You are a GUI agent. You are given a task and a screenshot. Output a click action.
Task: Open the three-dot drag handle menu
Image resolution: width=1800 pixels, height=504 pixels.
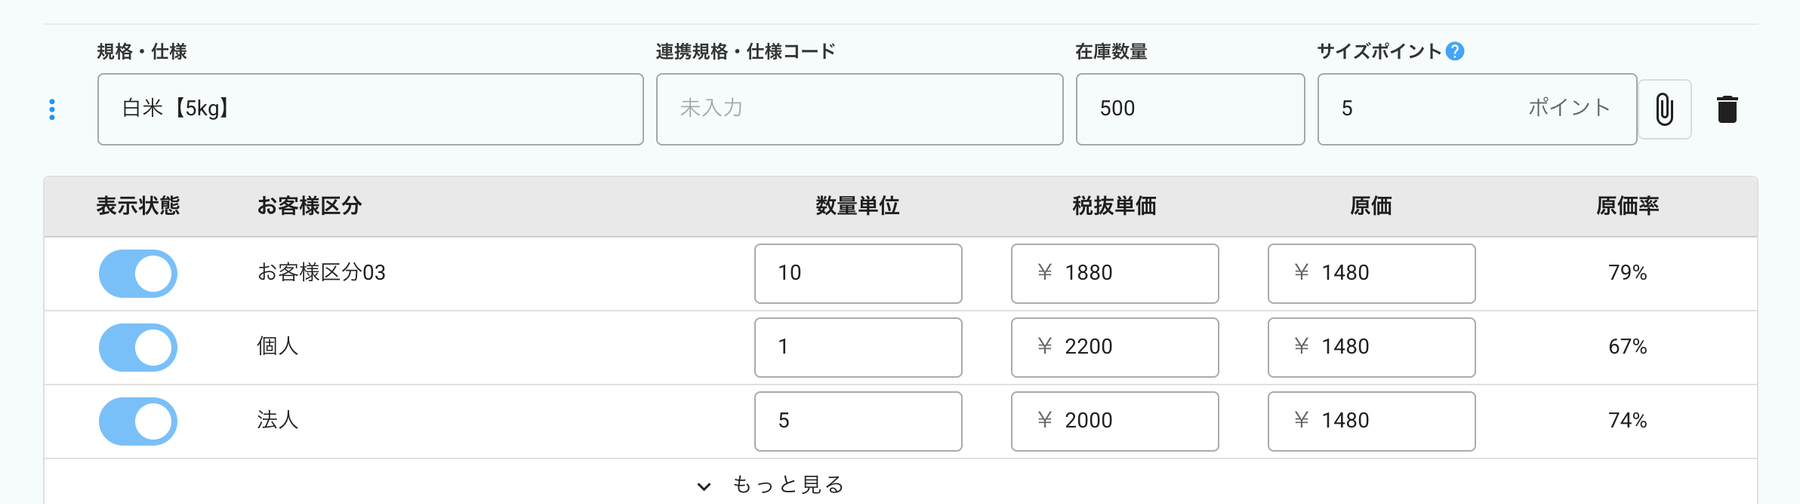click(x=52, y=109)
